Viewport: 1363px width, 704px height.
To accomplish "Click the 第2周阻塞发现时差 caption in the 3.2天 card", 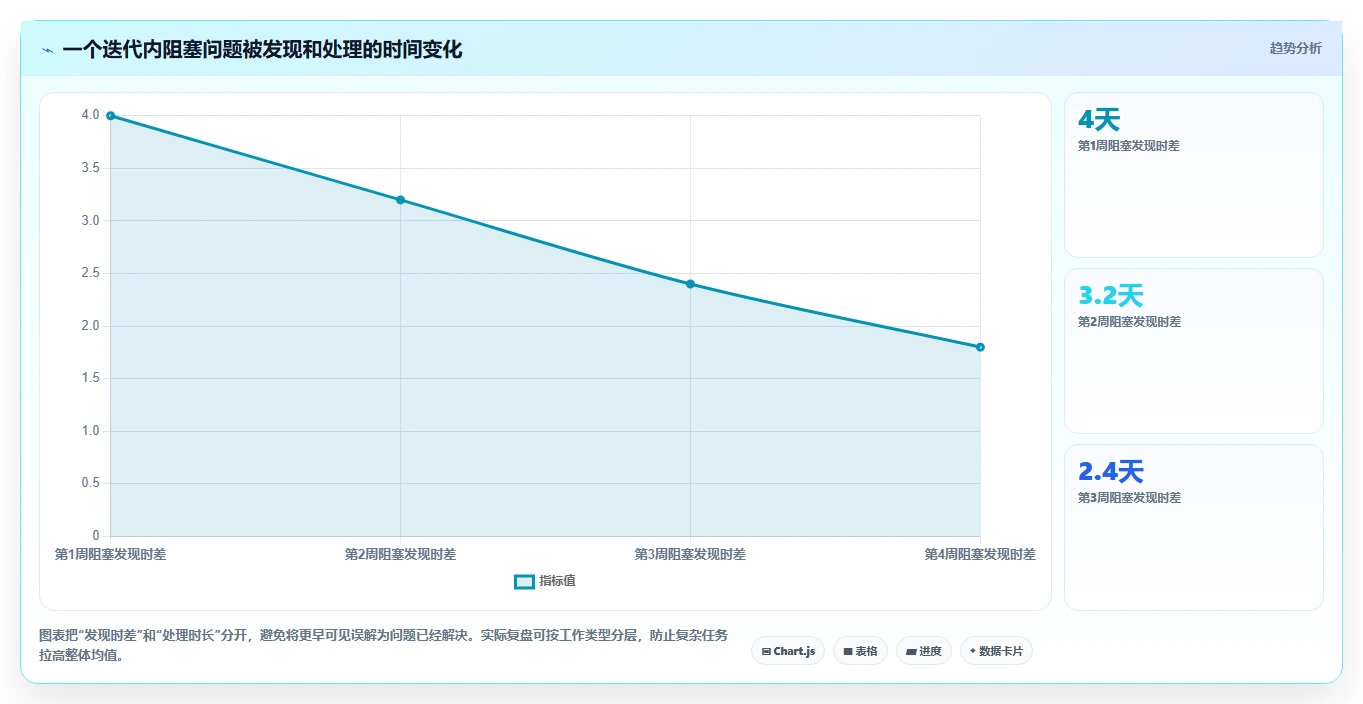I will coord(1129,322).
